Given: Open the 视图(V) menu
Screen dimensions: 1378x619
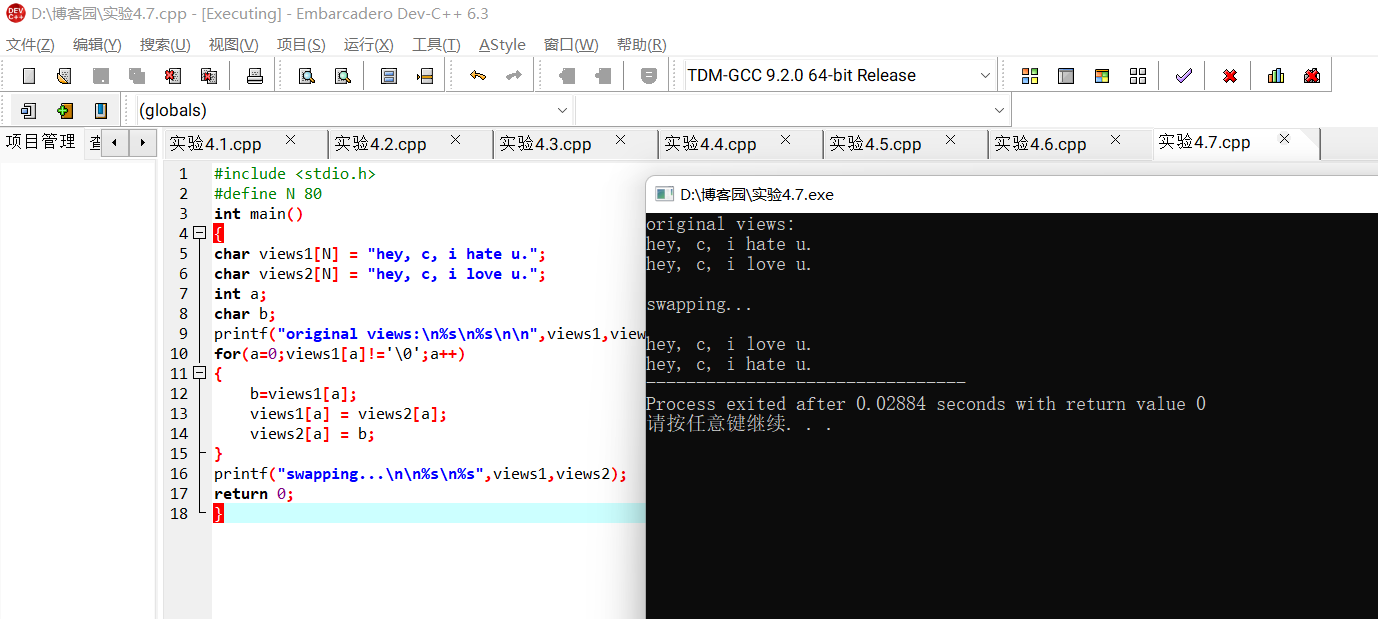Looking at the screenshot, I should click(233, 45).
